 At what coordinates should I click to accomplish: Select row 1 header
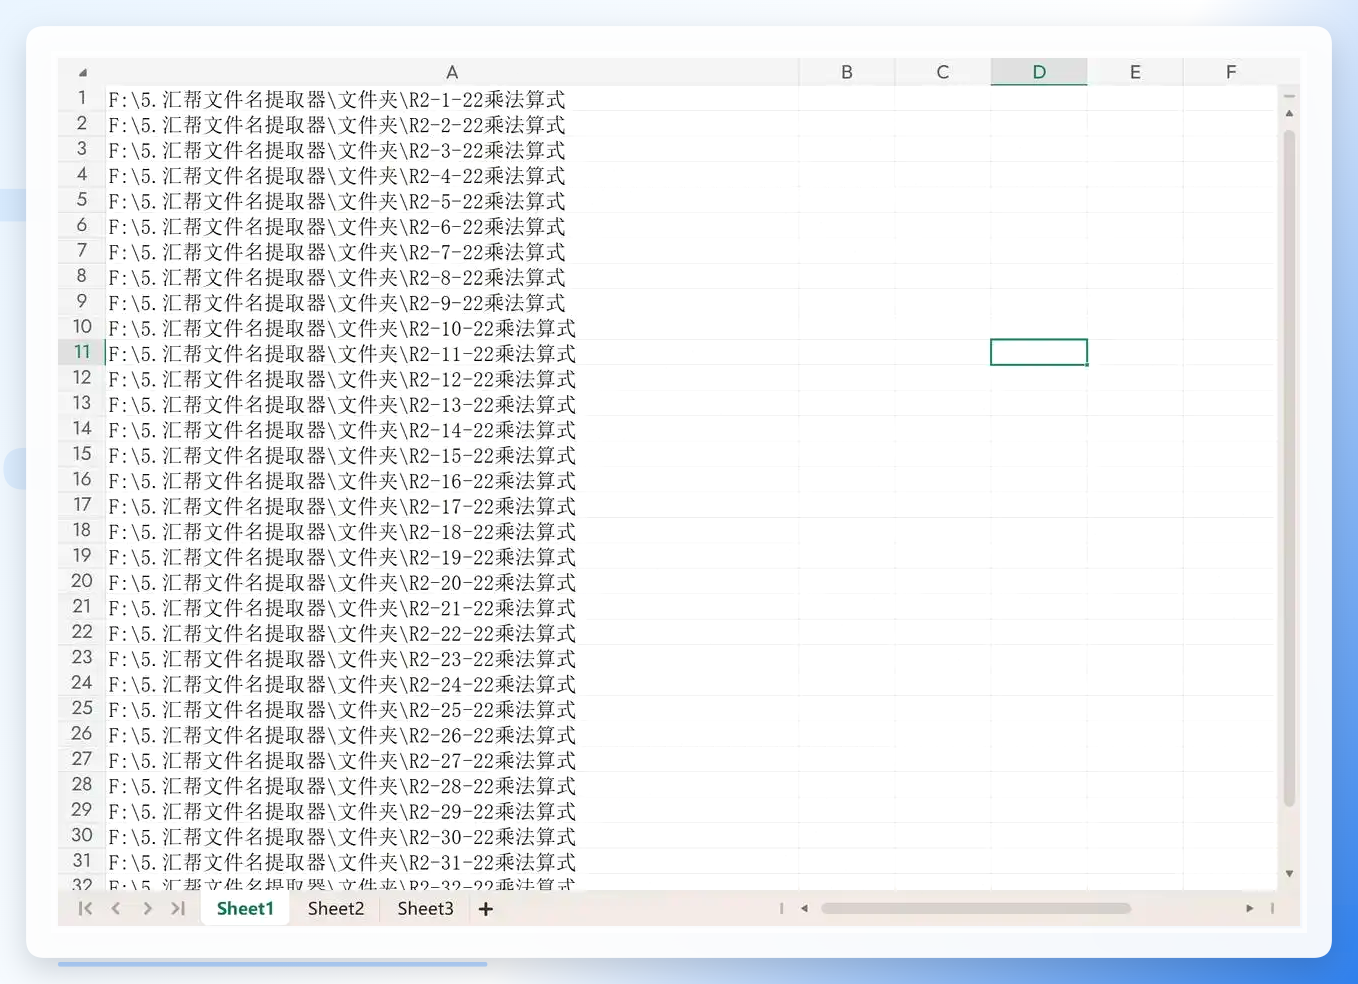[x=82, y=98]
